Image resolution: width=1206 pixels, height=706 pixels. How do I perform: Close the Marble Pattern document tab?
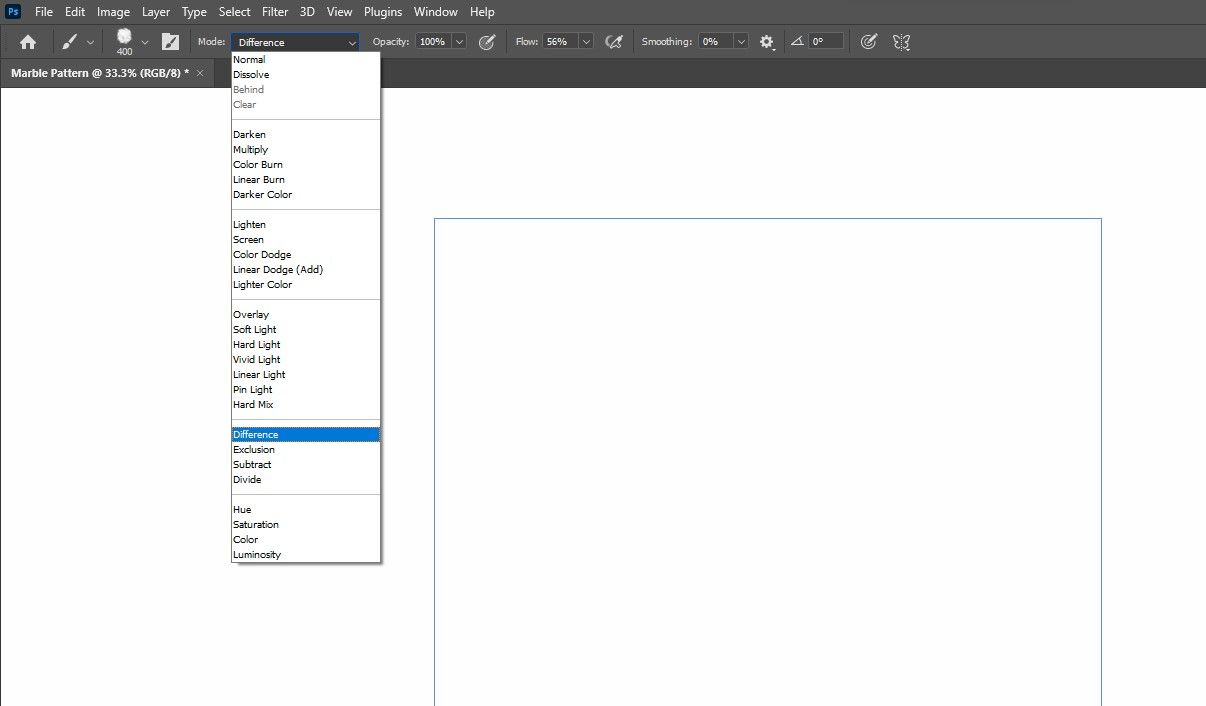[x=200, y=73]
